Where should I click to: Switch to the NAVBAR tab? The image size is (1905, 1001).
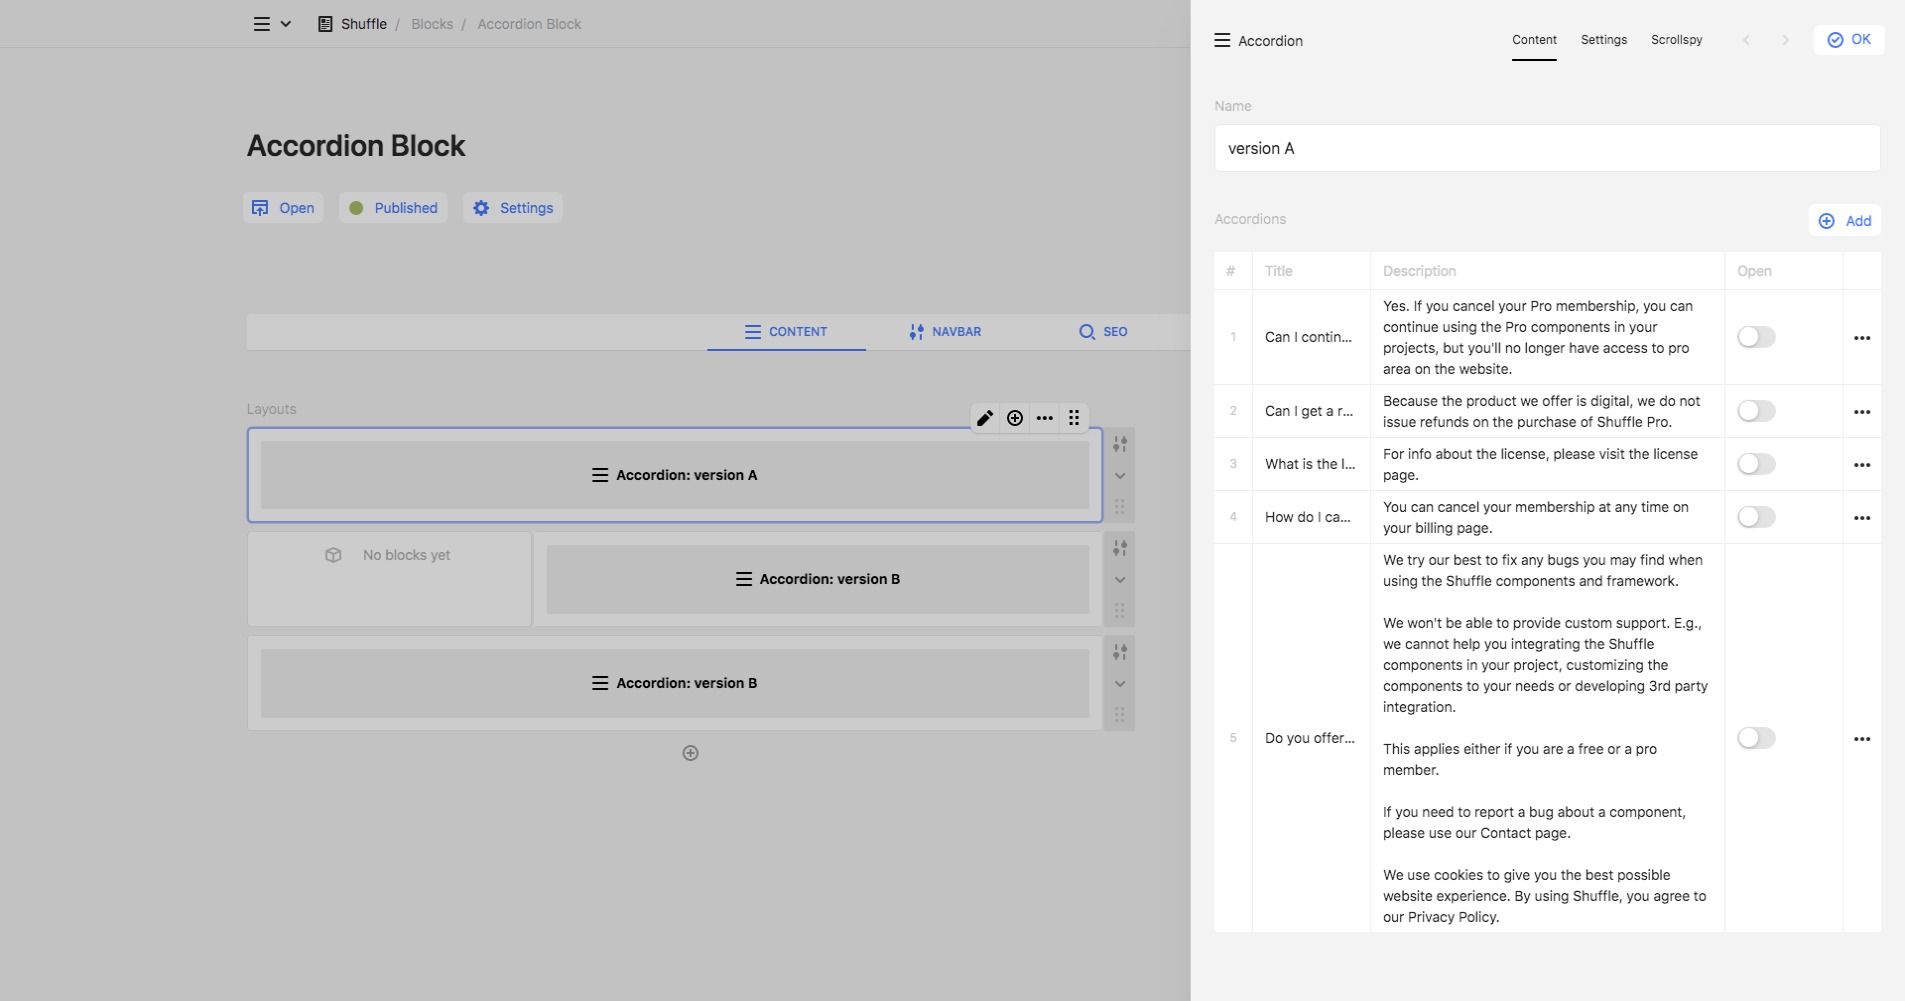[x=945, y=332]
